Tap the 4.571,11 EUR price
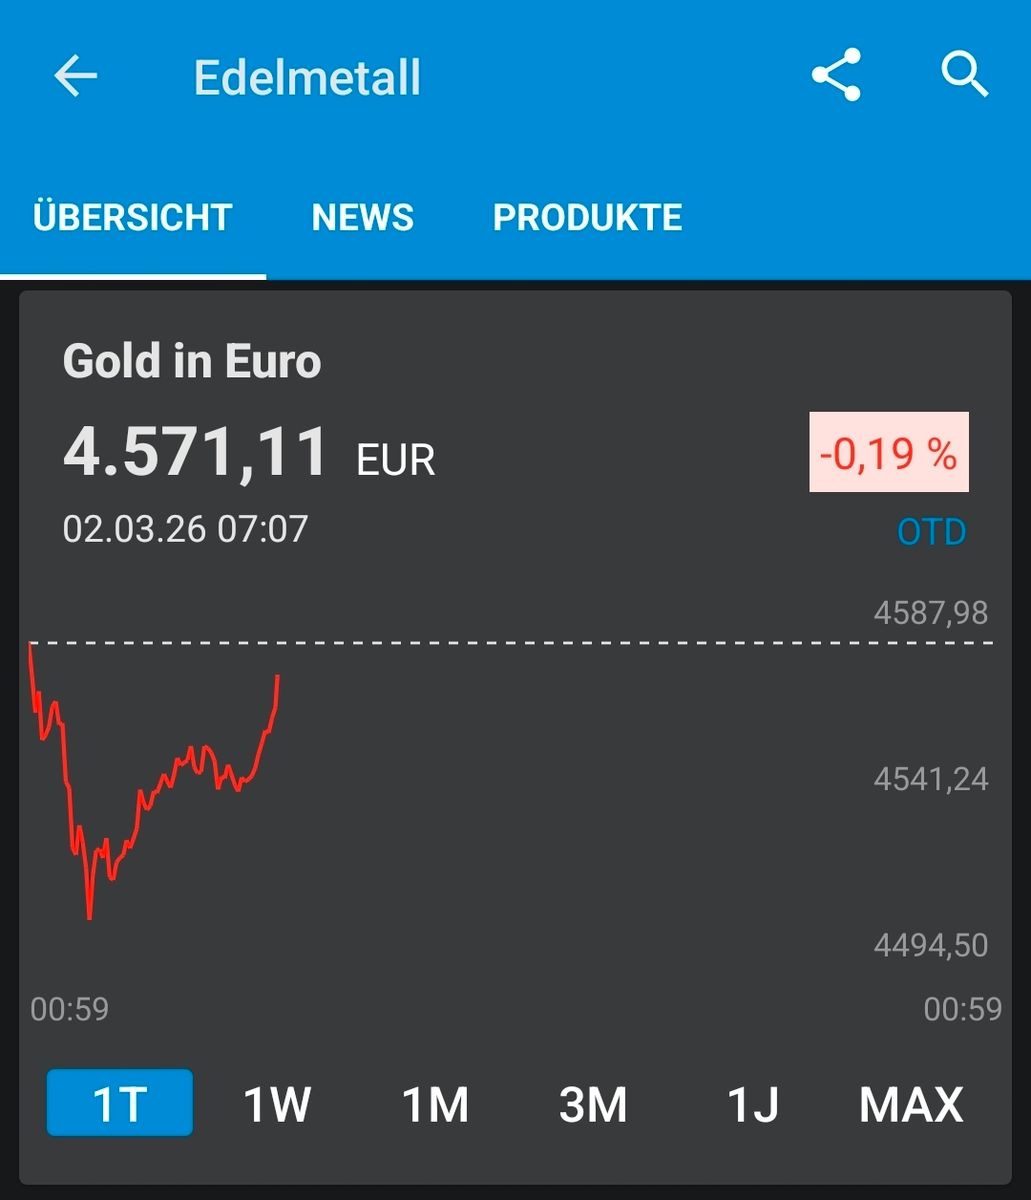The width and height of the screenshot is (1031, 1200). pos(249,453)
